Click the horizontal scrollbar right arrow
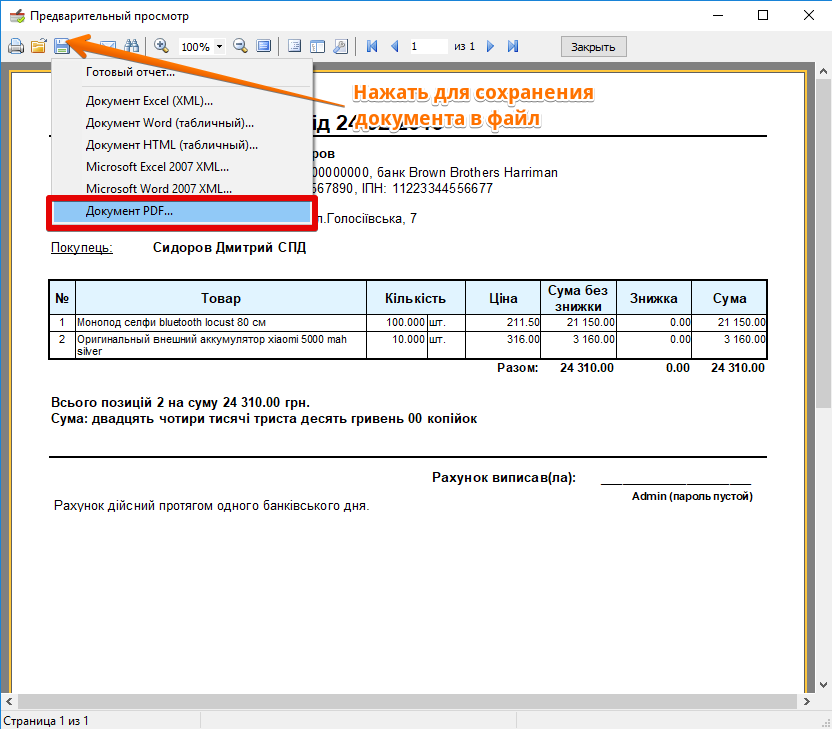This screenshot has width=832, height=729. click(807, 701)
